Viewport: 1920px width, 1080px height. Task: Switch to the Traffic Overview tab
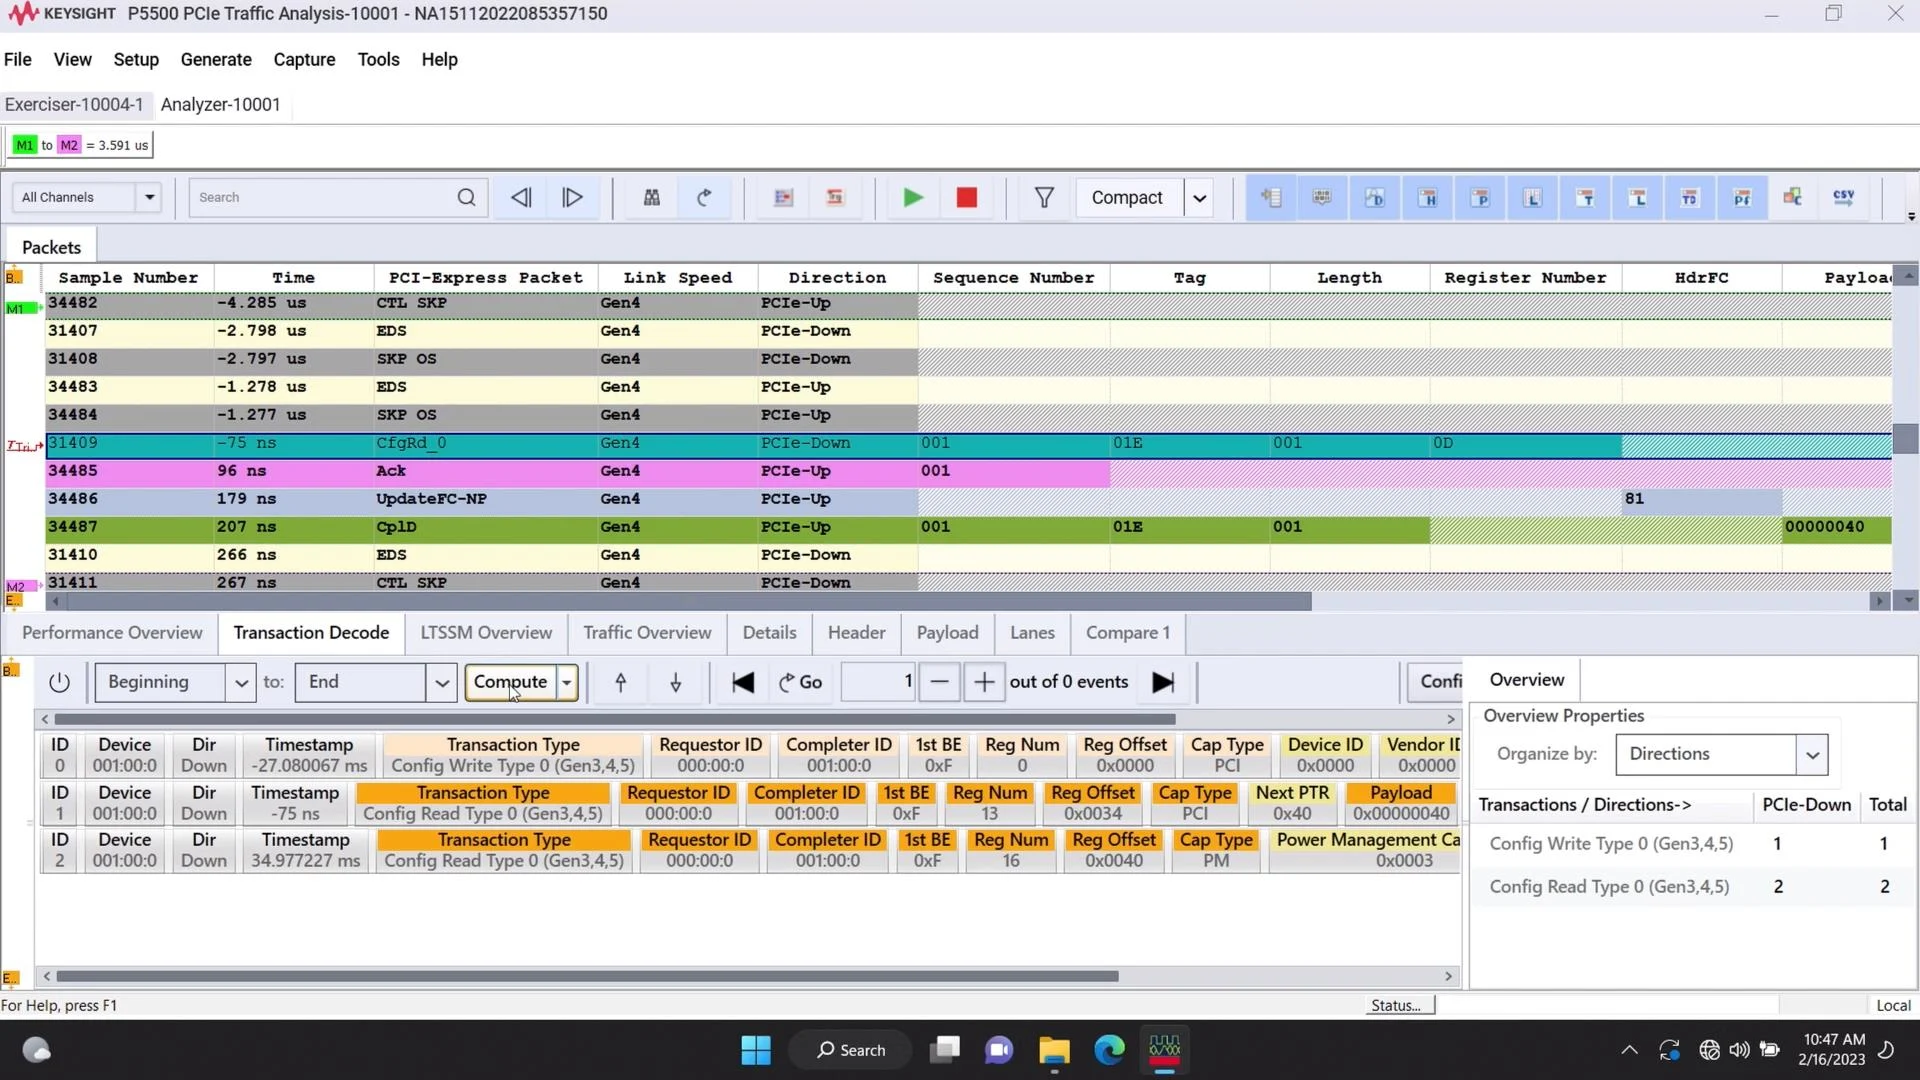pos(647,632)
